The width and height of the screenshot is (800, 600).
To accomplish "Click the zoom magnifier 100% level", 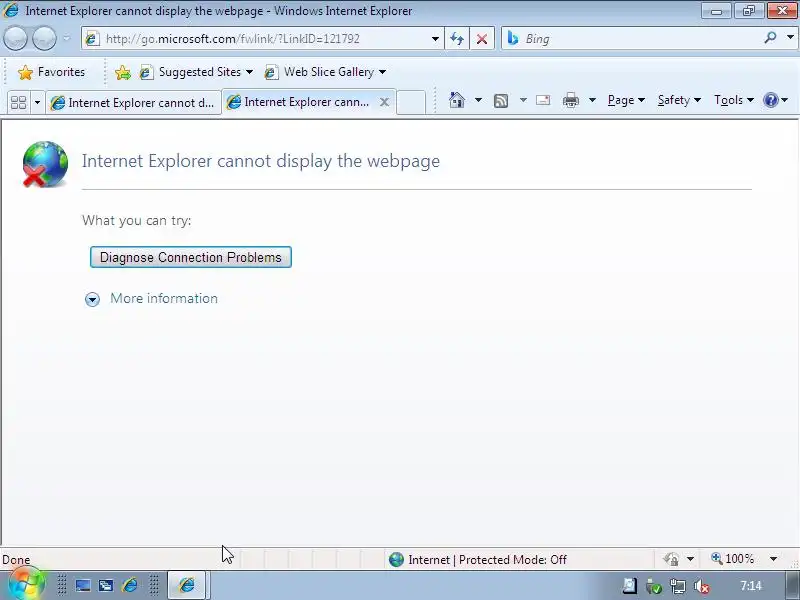I will click(733, 559).
